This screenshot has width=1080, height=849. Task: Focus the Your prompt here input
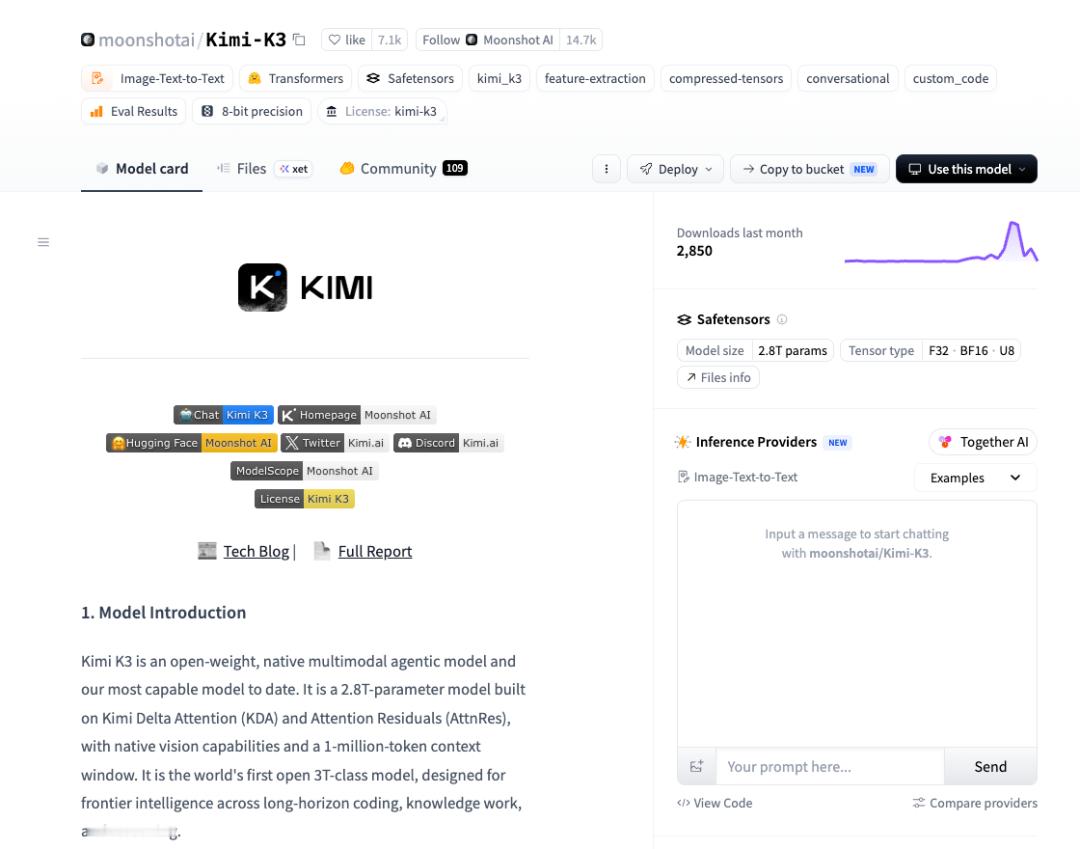tap(830, 766)
